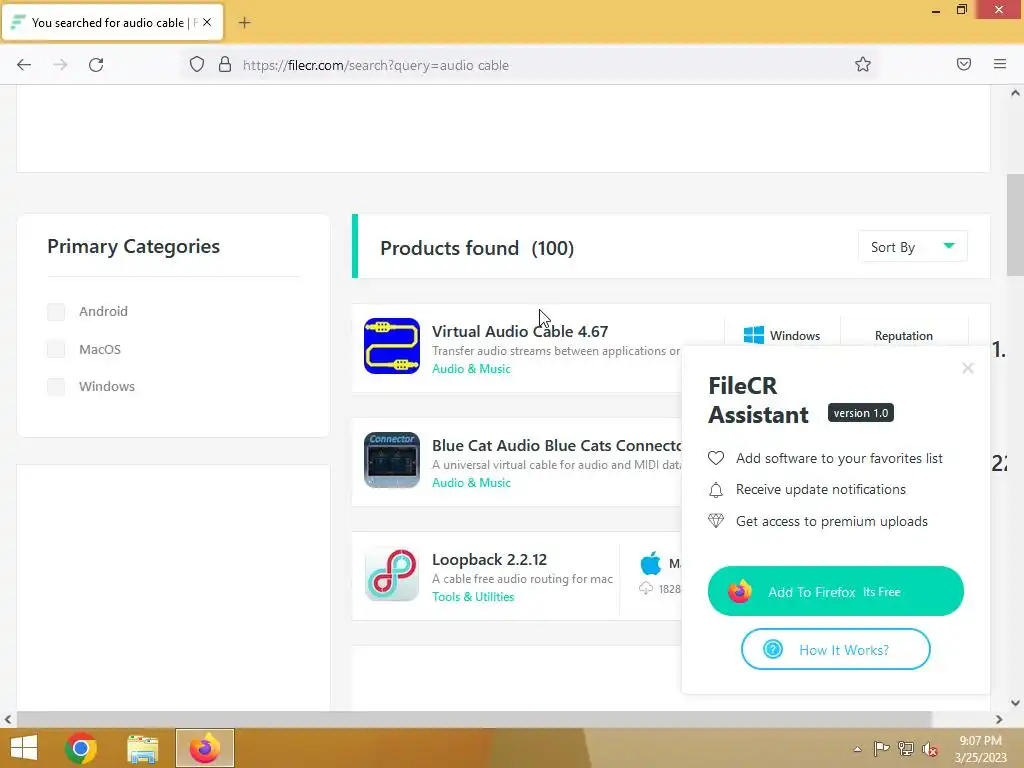This screenshot has width=1024, height=768.
Task: Open Virtual Audio Cable 4.67 title
Action: 520,331
